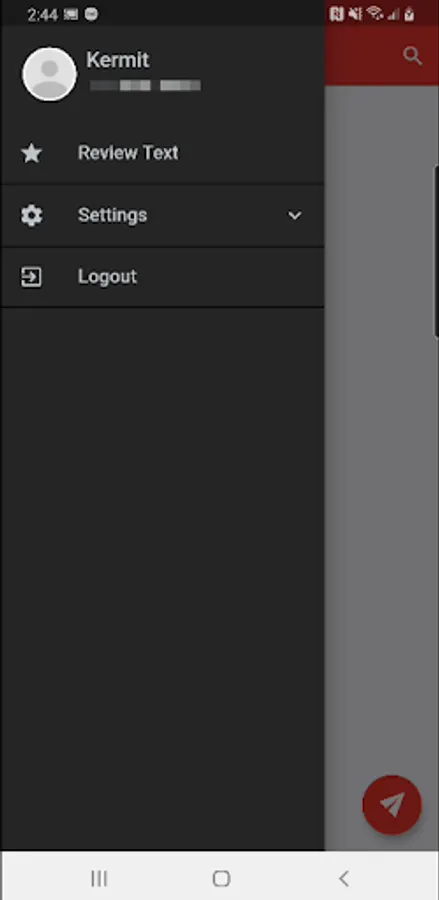Tap the Kermit username
Screen dimensions: 439x900
(118, 60)
